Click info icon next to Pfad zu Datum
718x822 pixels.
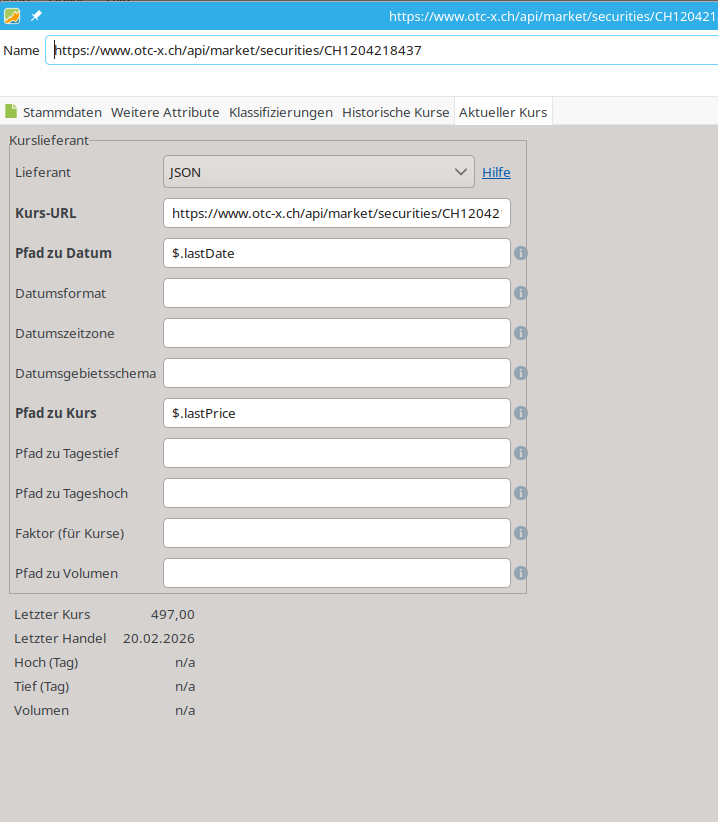tap(520, 253)
